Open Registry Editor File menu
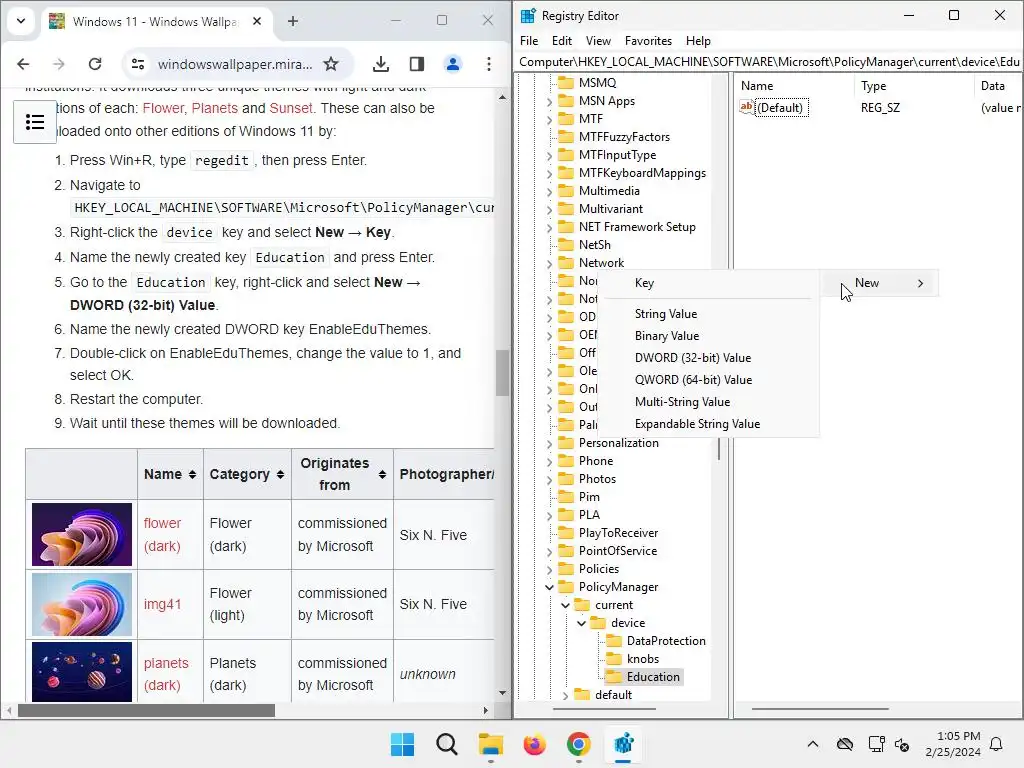 click(529, 40)
